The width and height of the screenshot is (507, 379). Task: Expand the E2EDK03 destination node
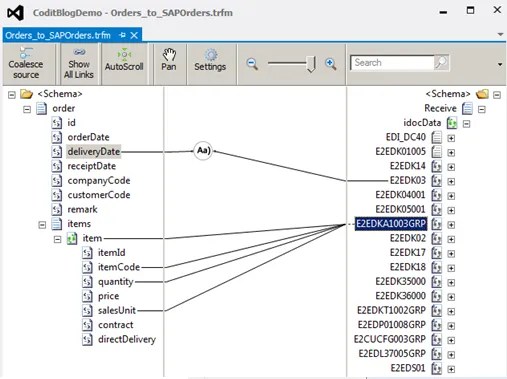click(451, 181)
